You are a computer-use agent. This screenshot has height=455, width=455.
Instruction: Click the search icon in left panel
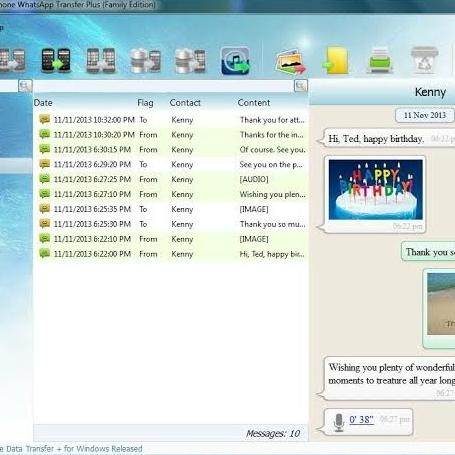[x=25, y=86]
